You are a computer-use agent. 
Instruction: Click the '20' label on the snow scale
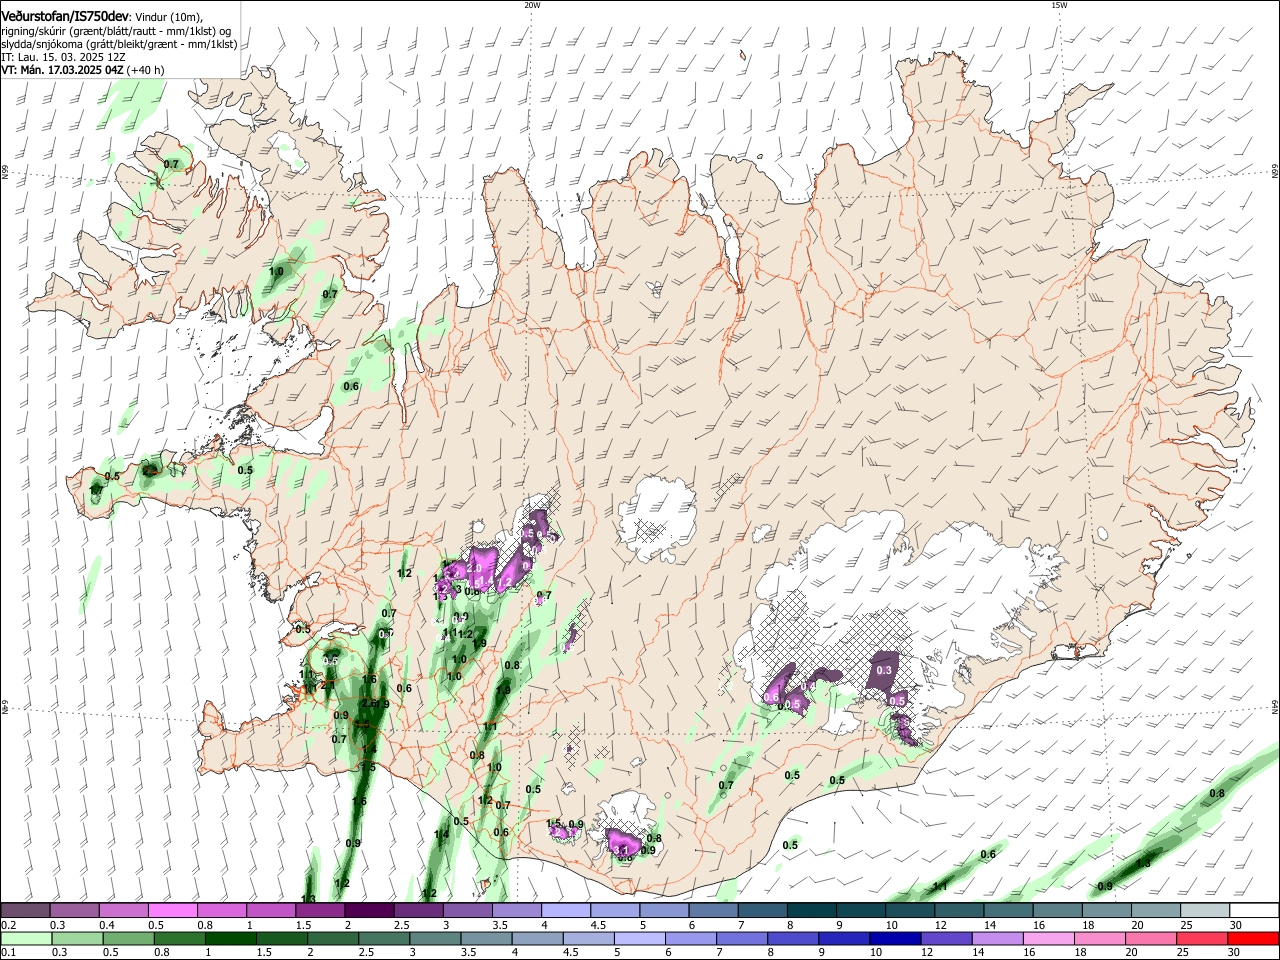(x=1137, y=925)
